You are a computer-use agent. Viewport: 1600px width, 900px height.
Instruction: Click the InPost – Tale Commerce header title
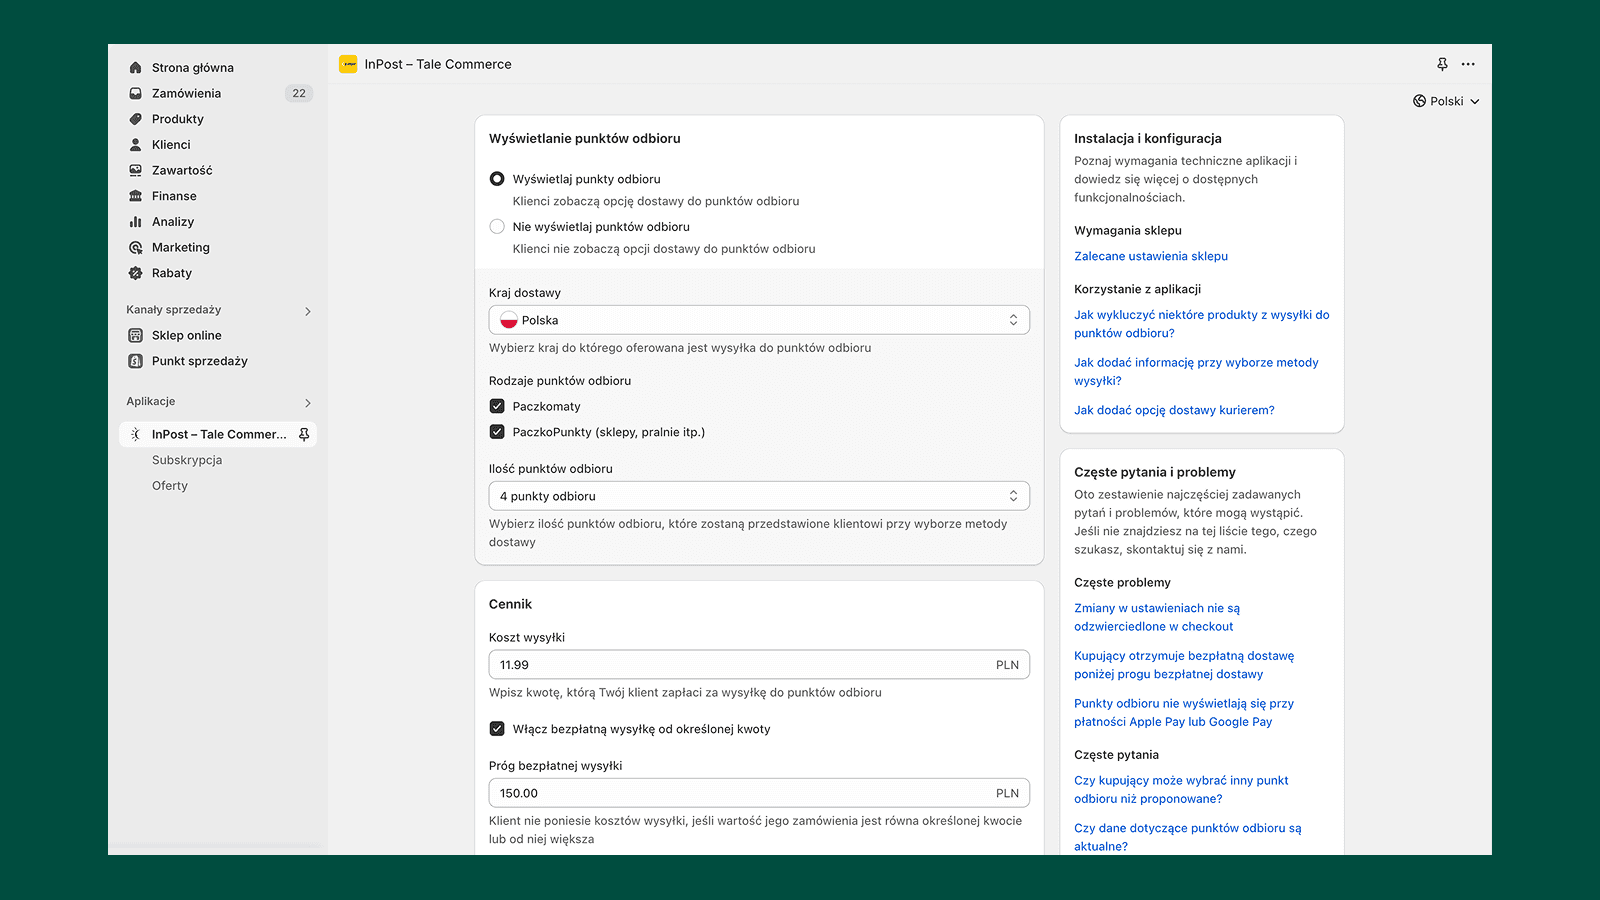(438, 64)
